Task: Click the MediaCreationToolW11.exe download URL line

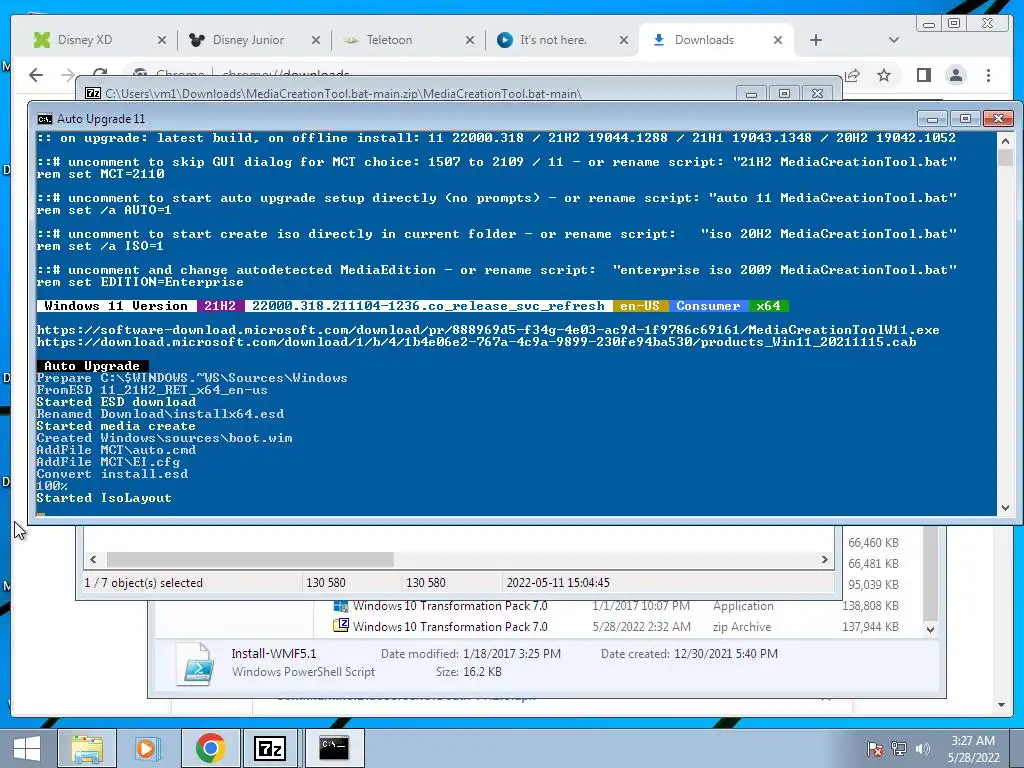Action: 488,330
